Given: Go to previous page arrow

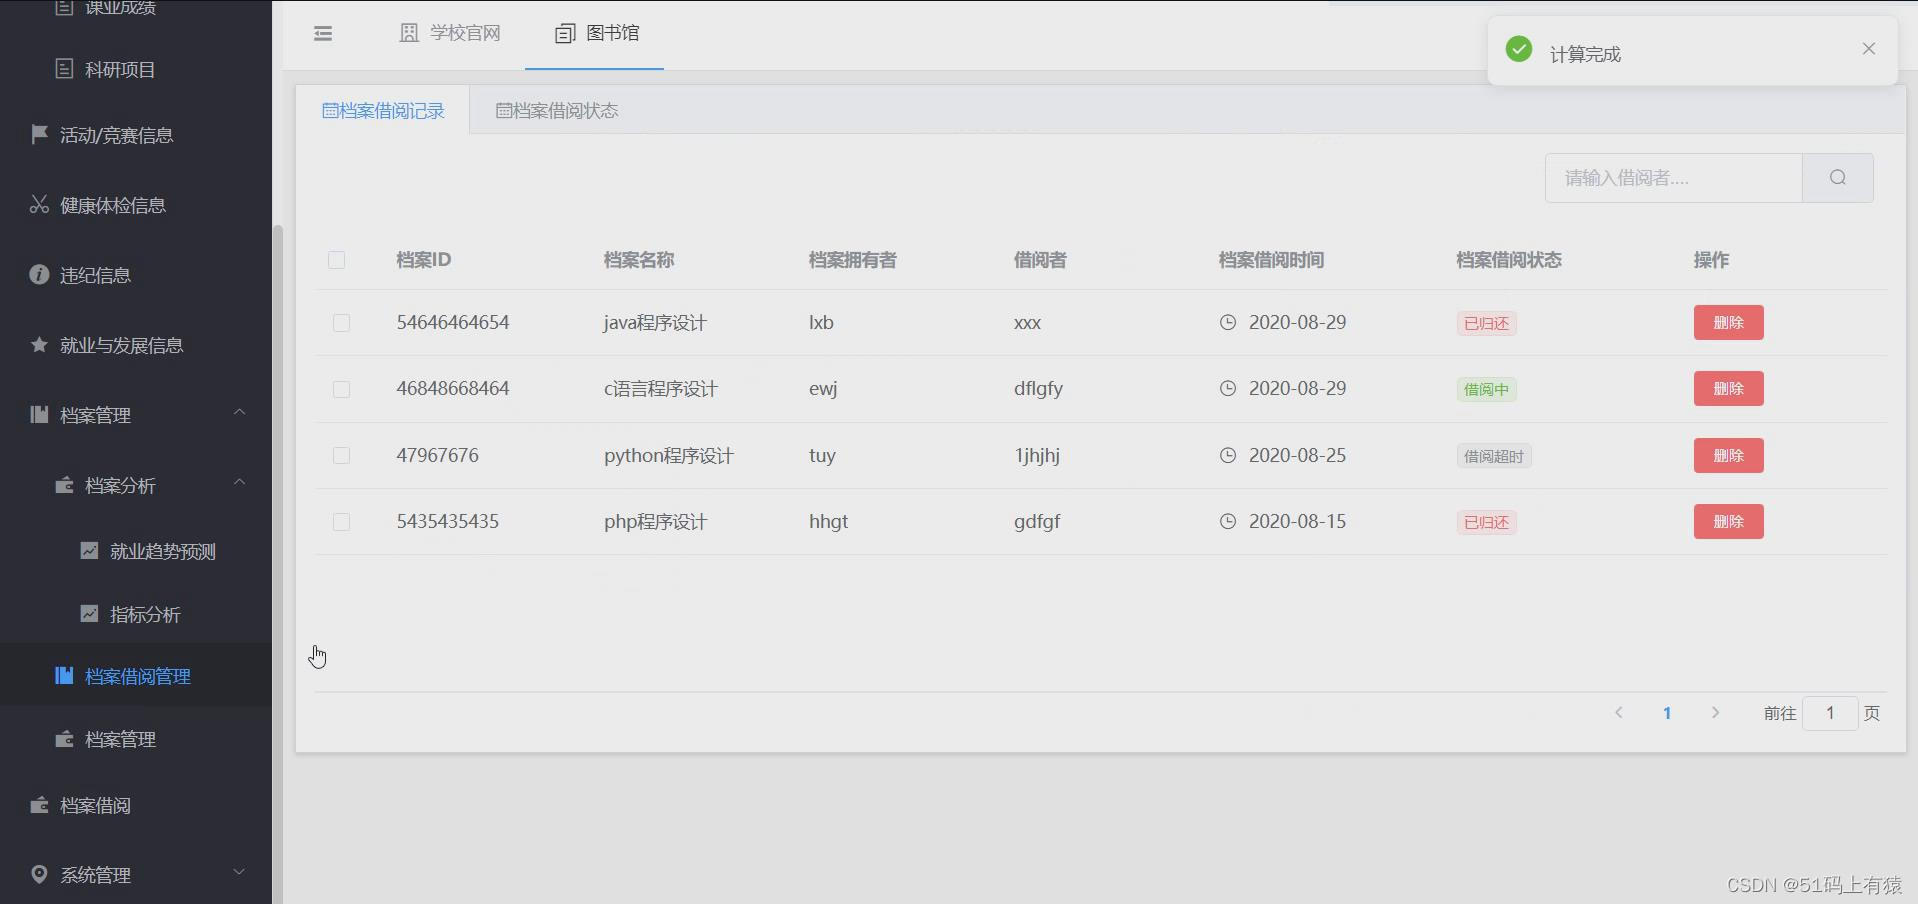Looking at the screenshot, I should 1618,713.
